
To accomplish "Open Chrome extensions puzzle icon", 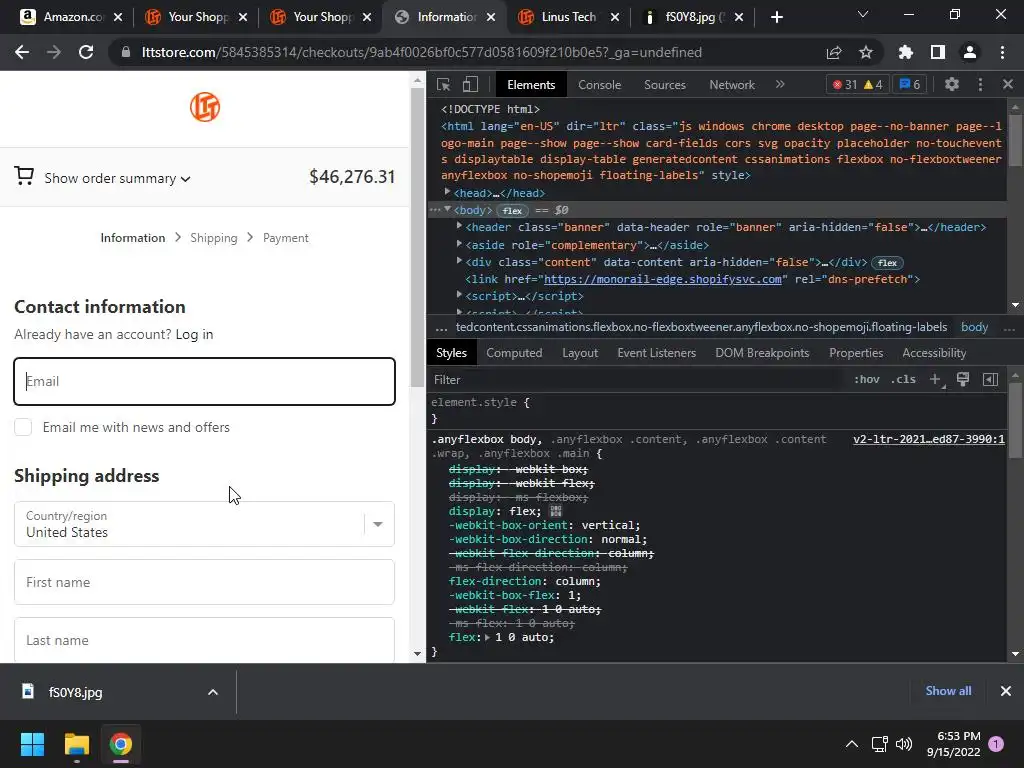I will (x=905, y=52).
